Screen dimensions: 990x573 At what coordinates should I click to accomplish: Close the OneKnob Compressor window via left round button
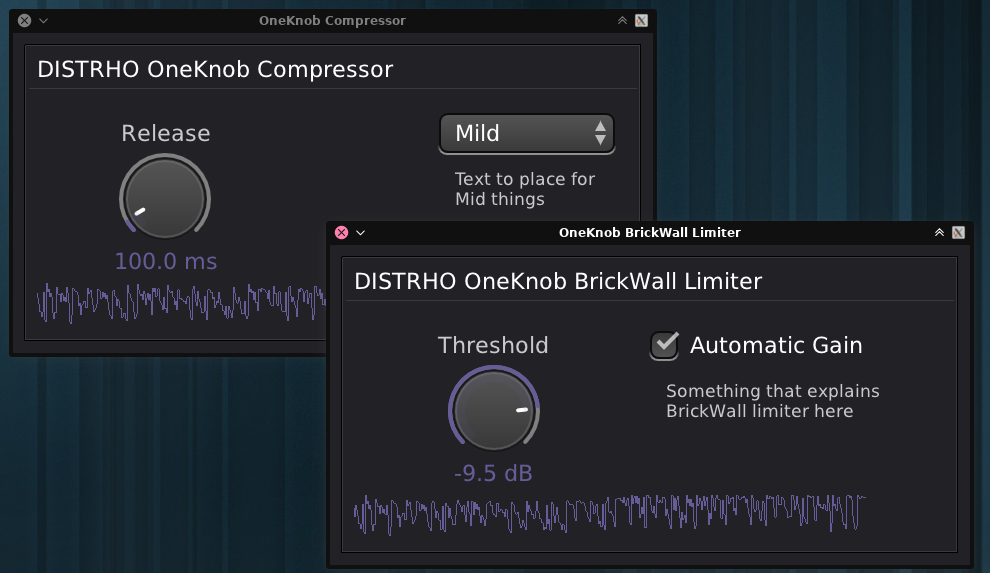(25, 20)
